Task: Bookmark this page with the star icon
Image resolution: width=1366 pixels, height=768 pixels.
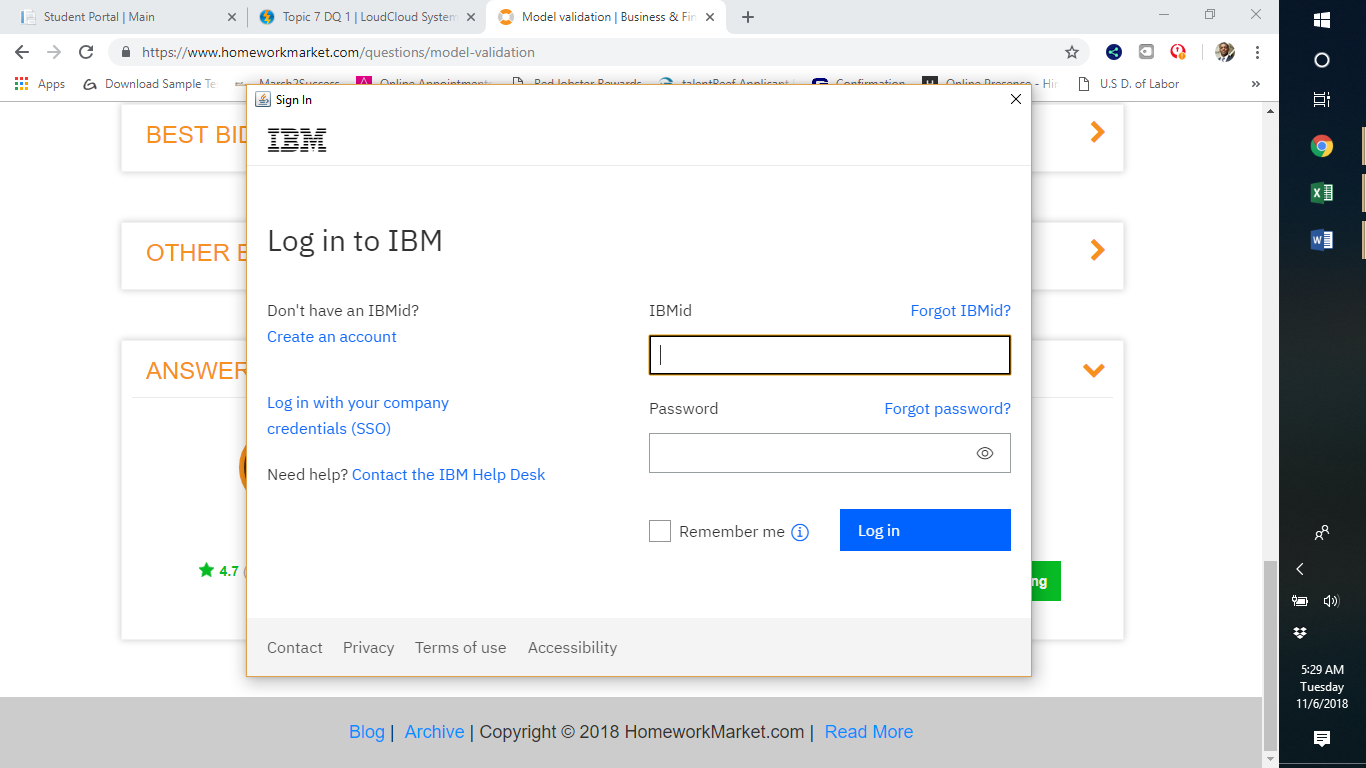Action: [x=1072, y=52]
